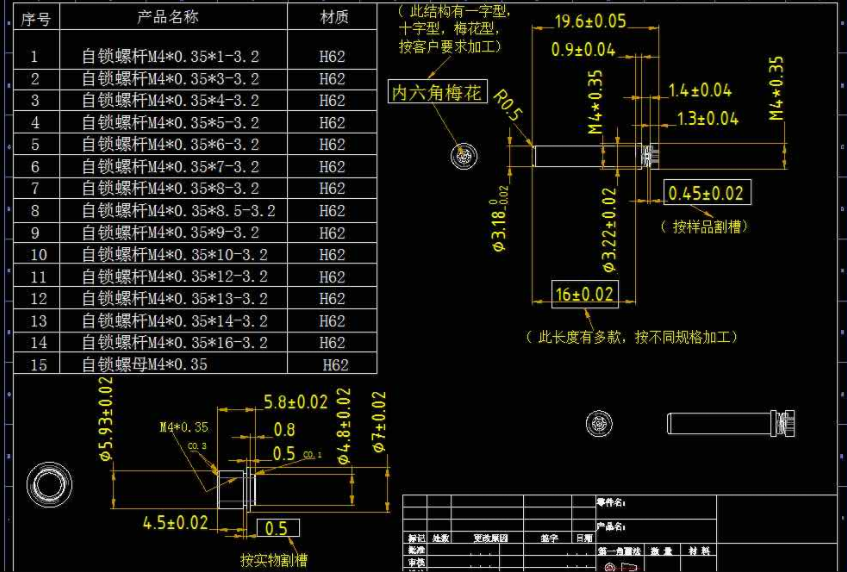
Task: Click the assembled screw side view above title block
Action: click(x=728, y=422)
